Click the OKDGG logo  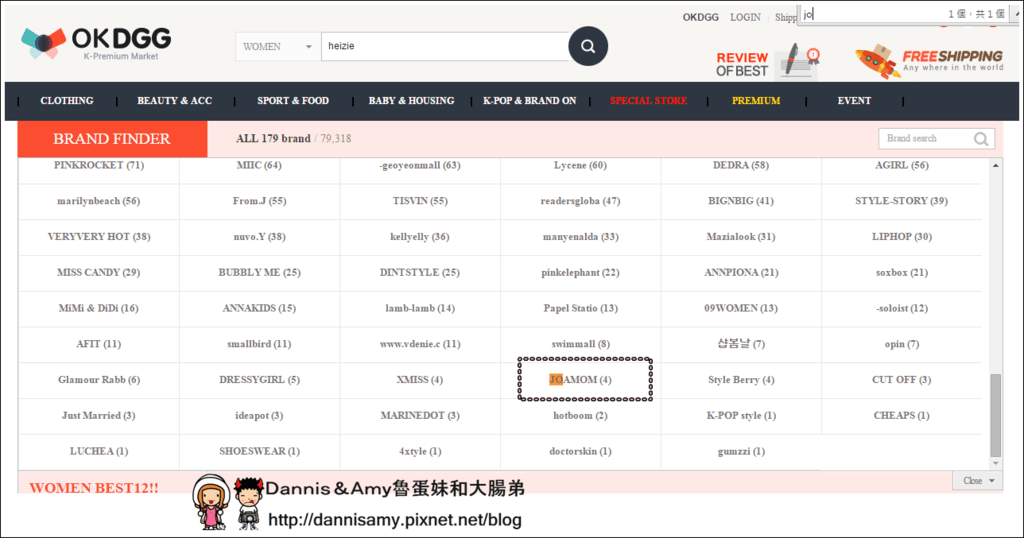click(96, 44)
